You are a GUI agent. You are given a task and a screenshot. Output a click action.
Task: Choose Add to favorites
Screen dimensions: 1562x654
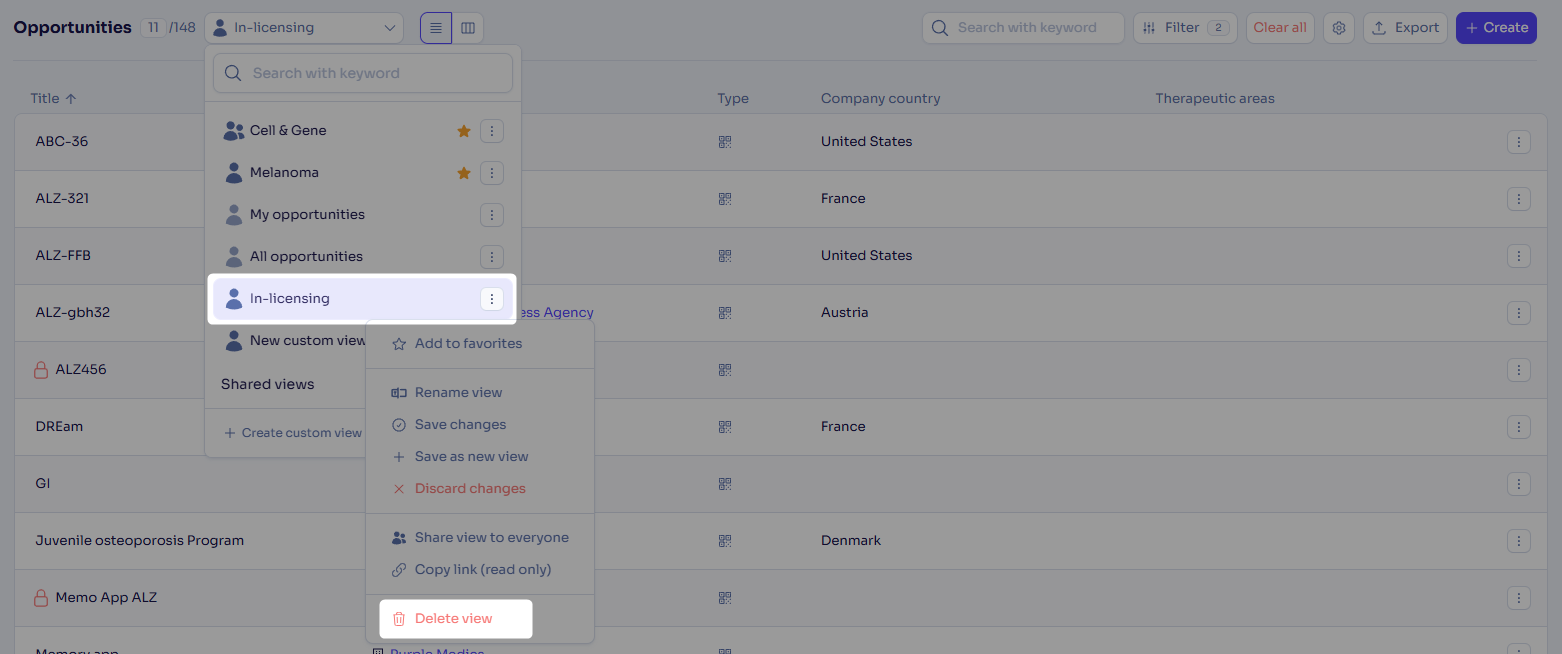click(468, 343)
